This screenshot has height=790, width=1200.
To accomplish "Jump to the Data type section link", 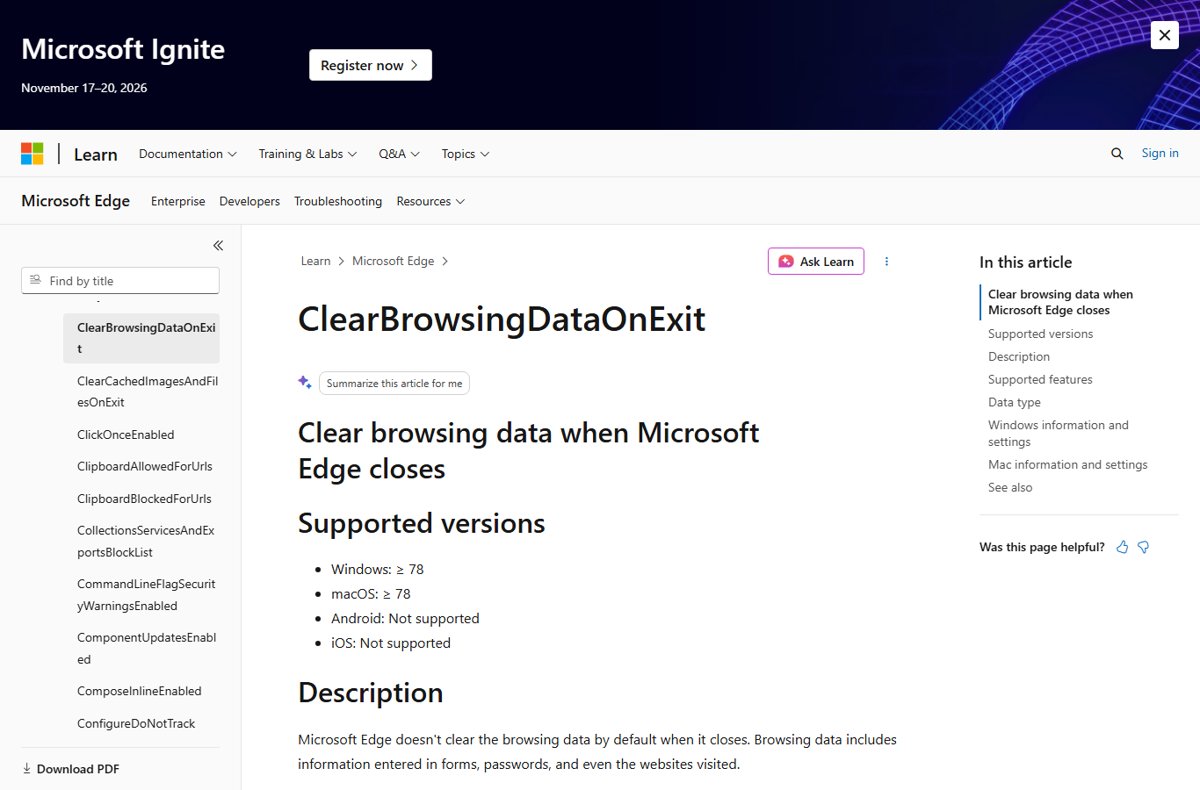I will click(x=1014, y=403).
